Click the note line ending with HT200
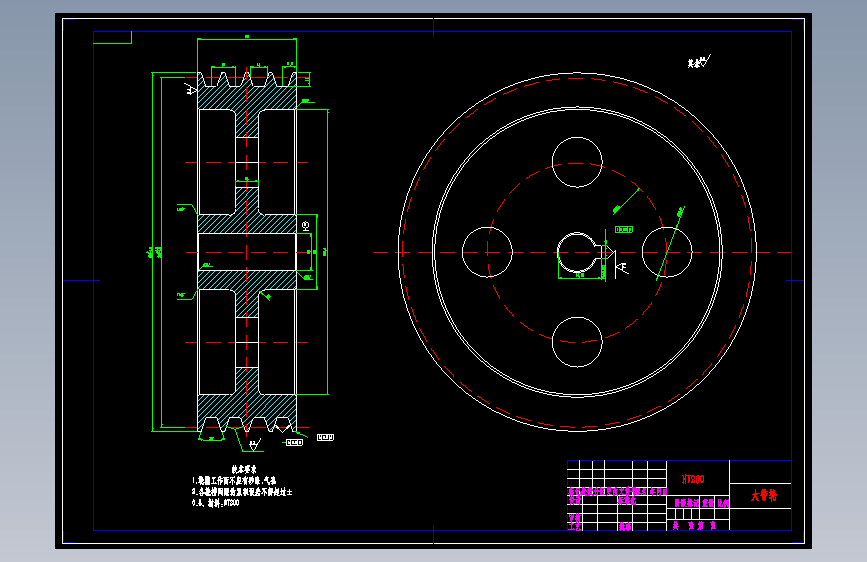 click(216, 503)
